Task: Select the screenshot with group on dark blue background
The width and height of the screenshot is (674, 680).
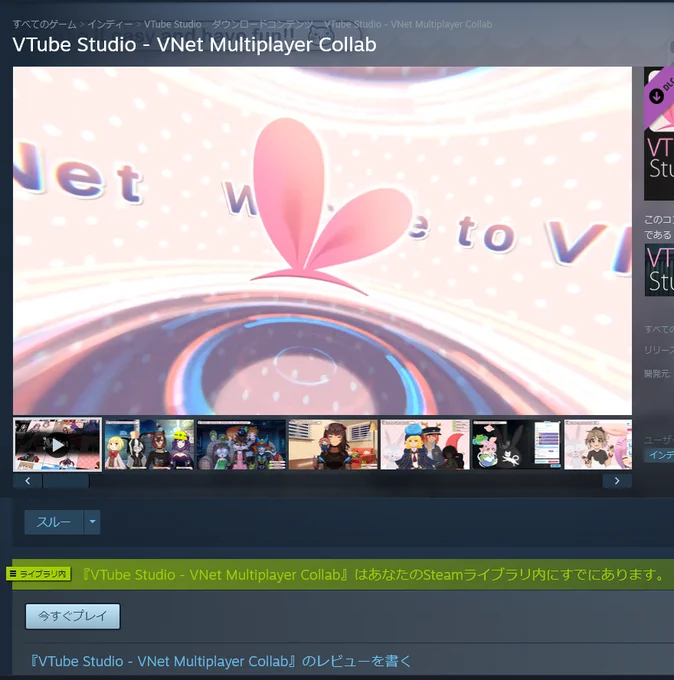Action: (242, 445)
